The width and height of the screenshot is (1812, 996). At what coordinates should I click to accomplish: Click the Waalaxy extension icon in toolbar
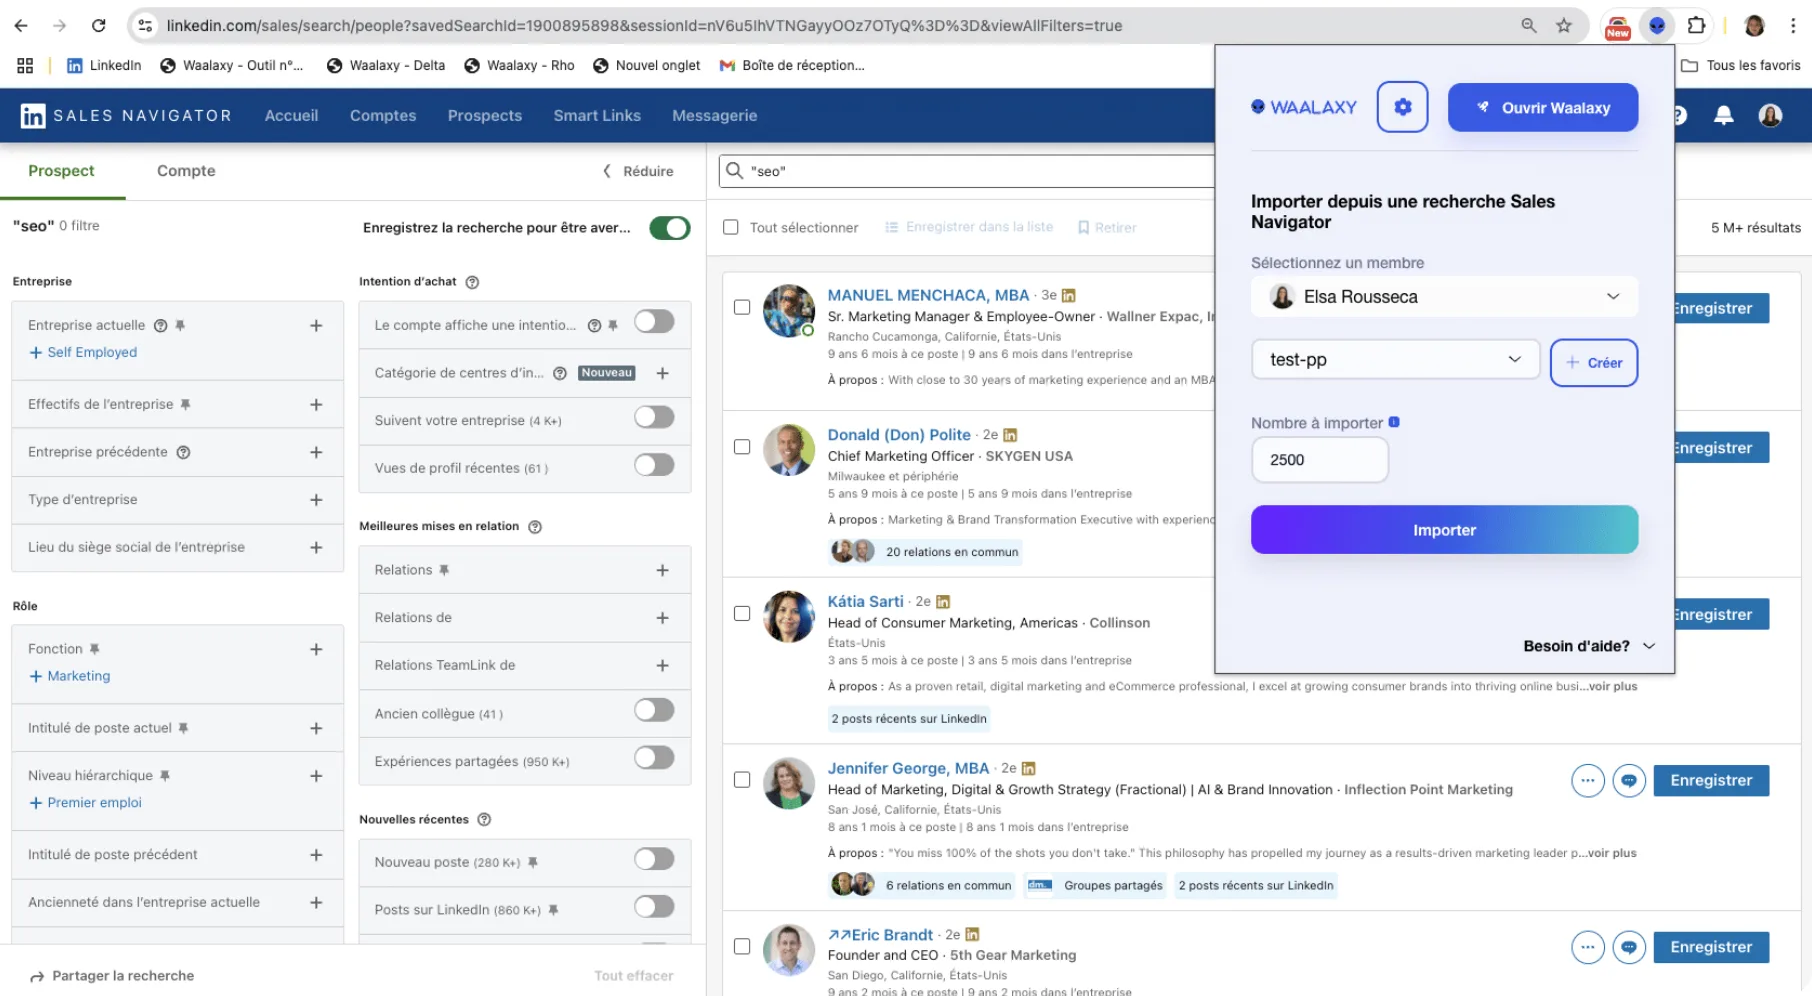coord(1657,26)
